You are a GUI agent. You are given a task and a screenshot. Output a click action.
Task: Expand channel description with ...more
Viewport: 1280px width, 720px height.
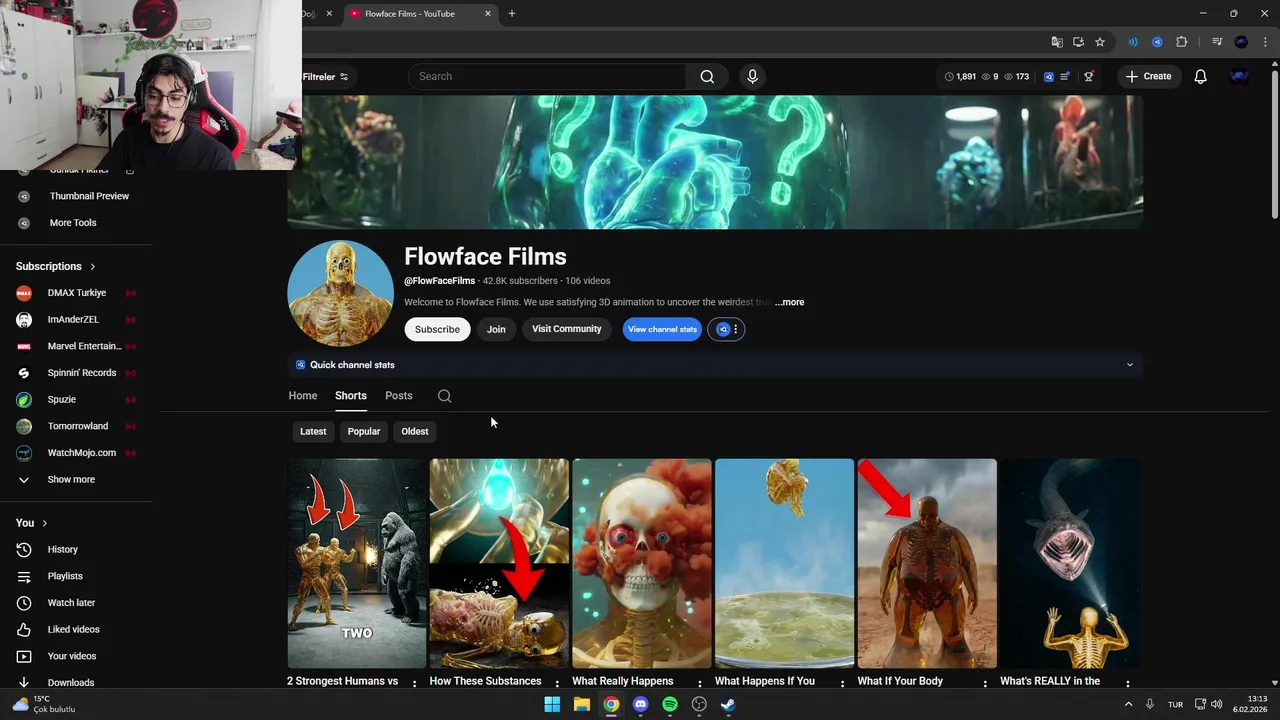coord(789,302)
